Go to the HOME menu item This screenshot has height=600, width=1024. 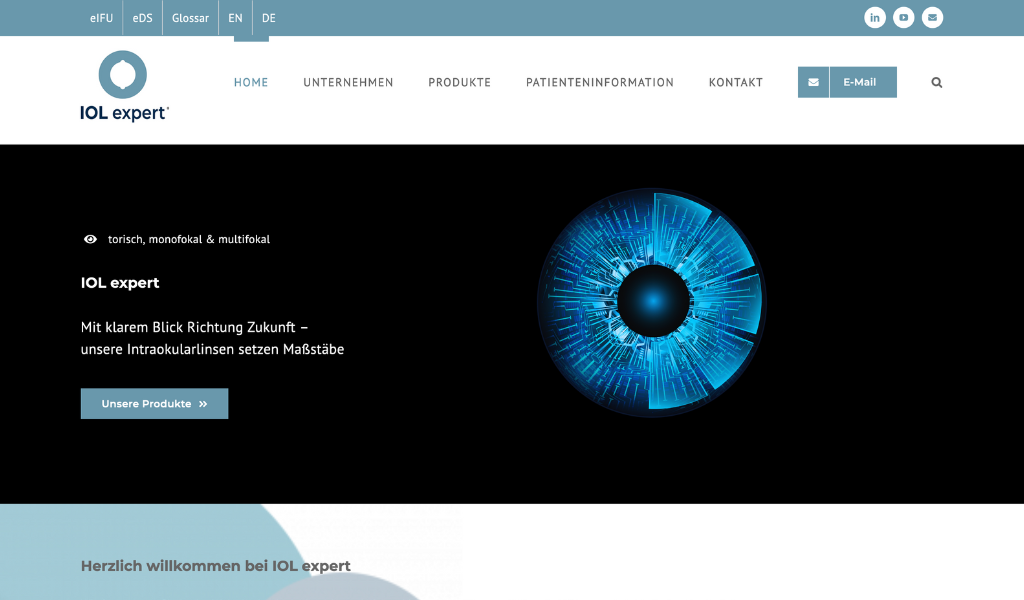point(251,82)
